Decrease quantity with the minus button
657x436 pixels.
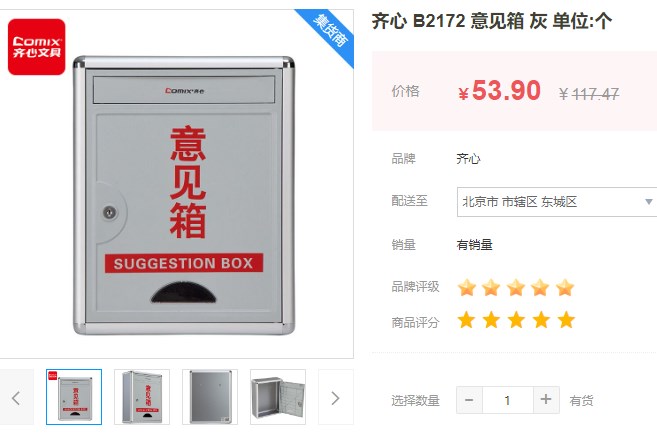[x=469, y=400]
